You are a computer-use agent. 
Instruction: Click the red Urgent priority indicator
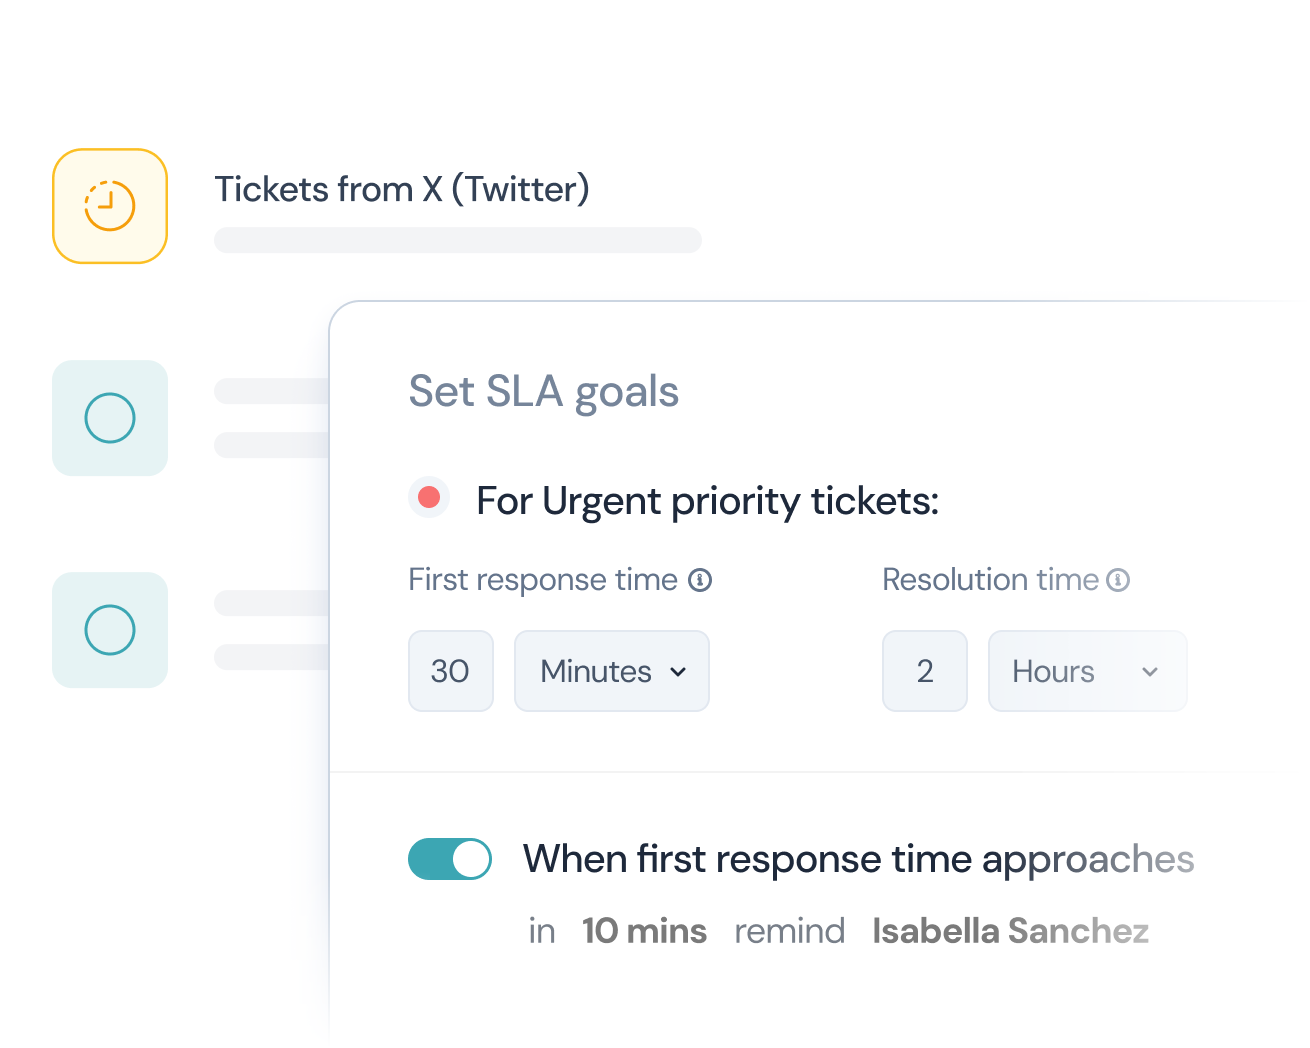[429, 496]
